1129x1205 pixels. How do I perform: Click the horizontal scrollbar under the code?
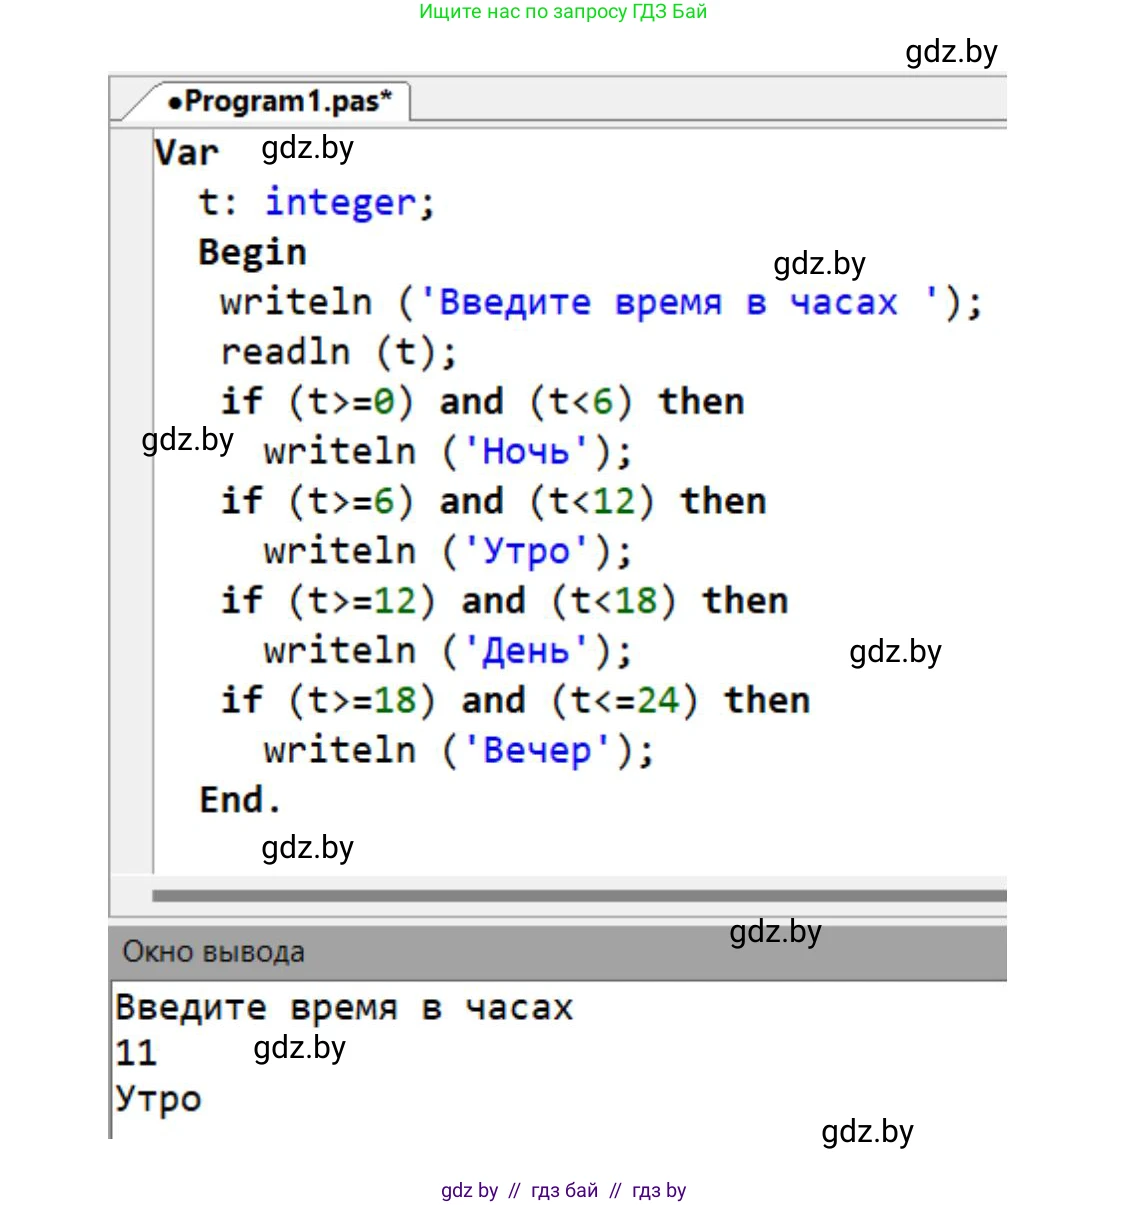578,896
